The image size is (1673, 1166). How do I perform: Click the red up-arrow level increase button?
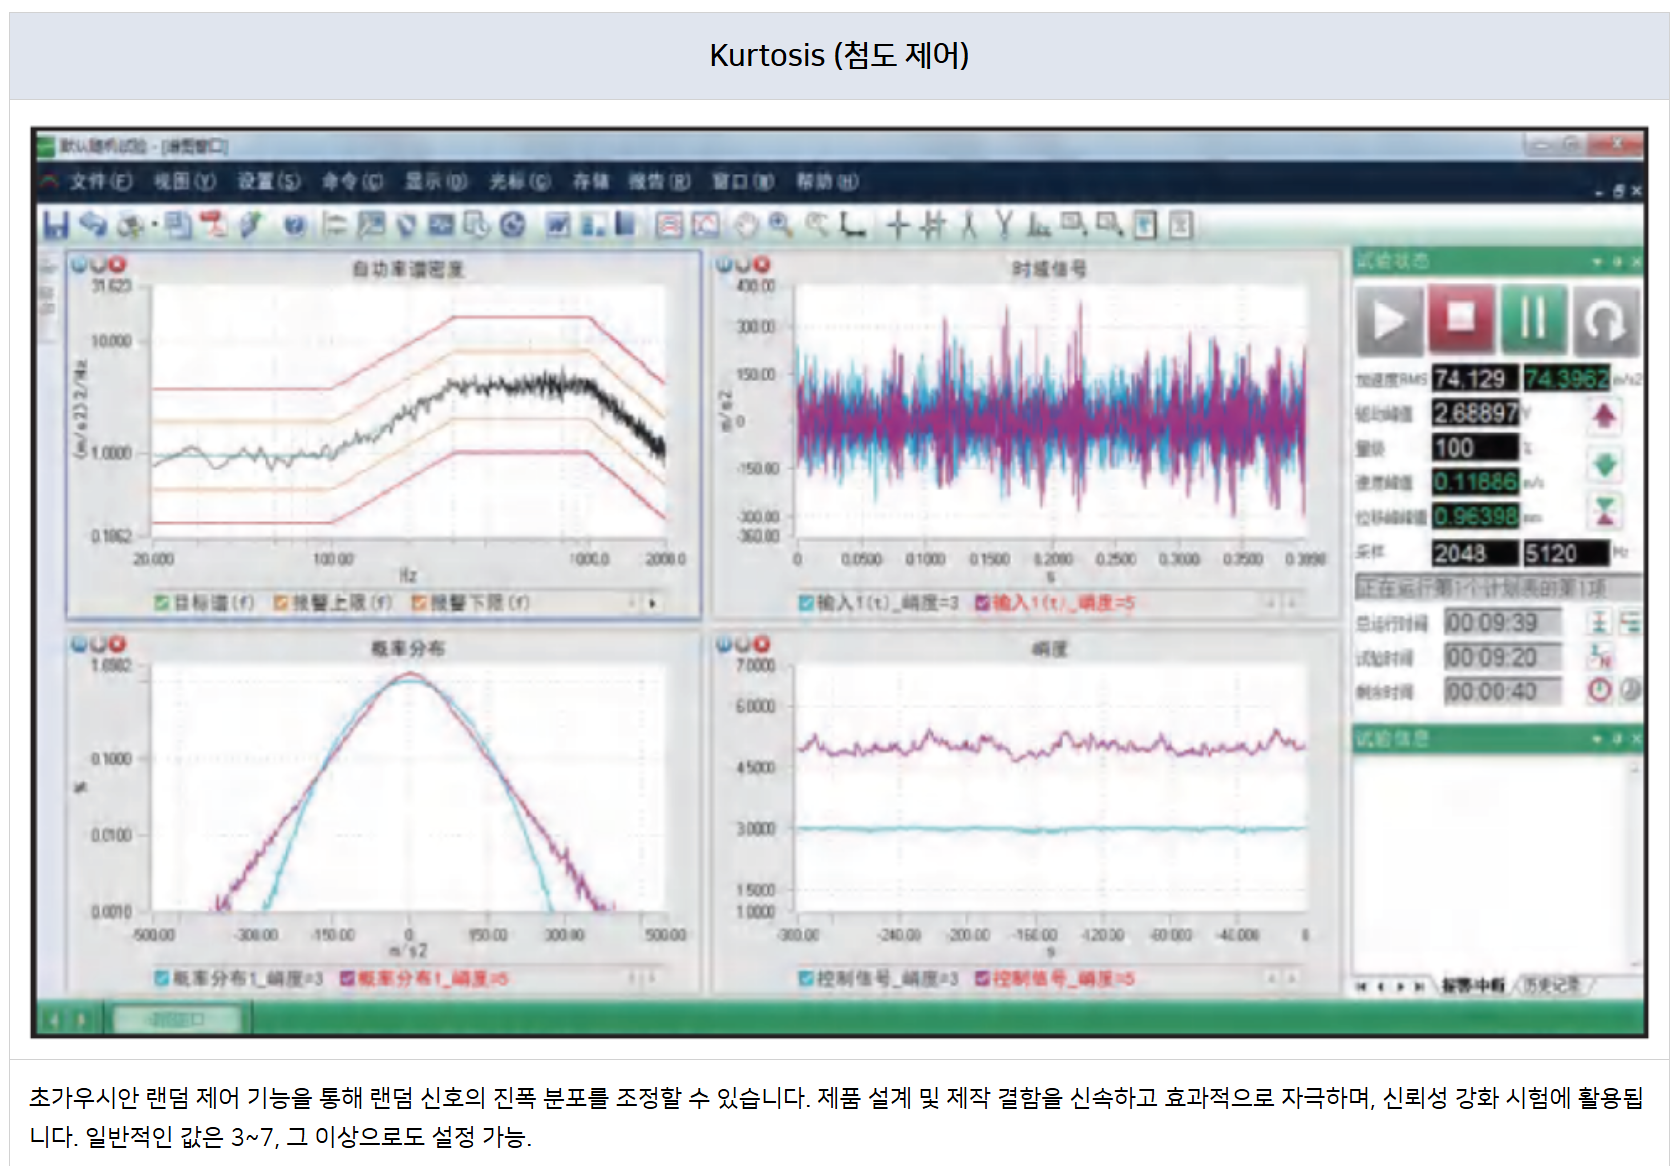(1604, 415)
